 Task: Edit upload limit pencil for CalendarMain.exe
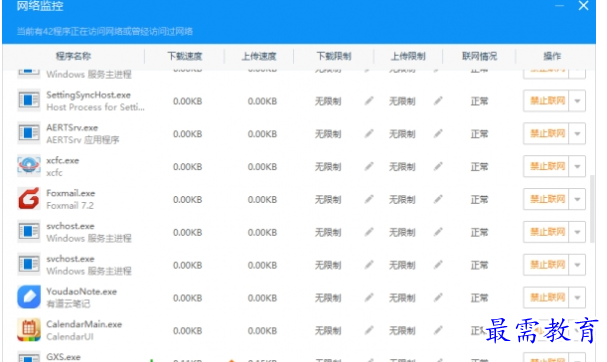438,331
